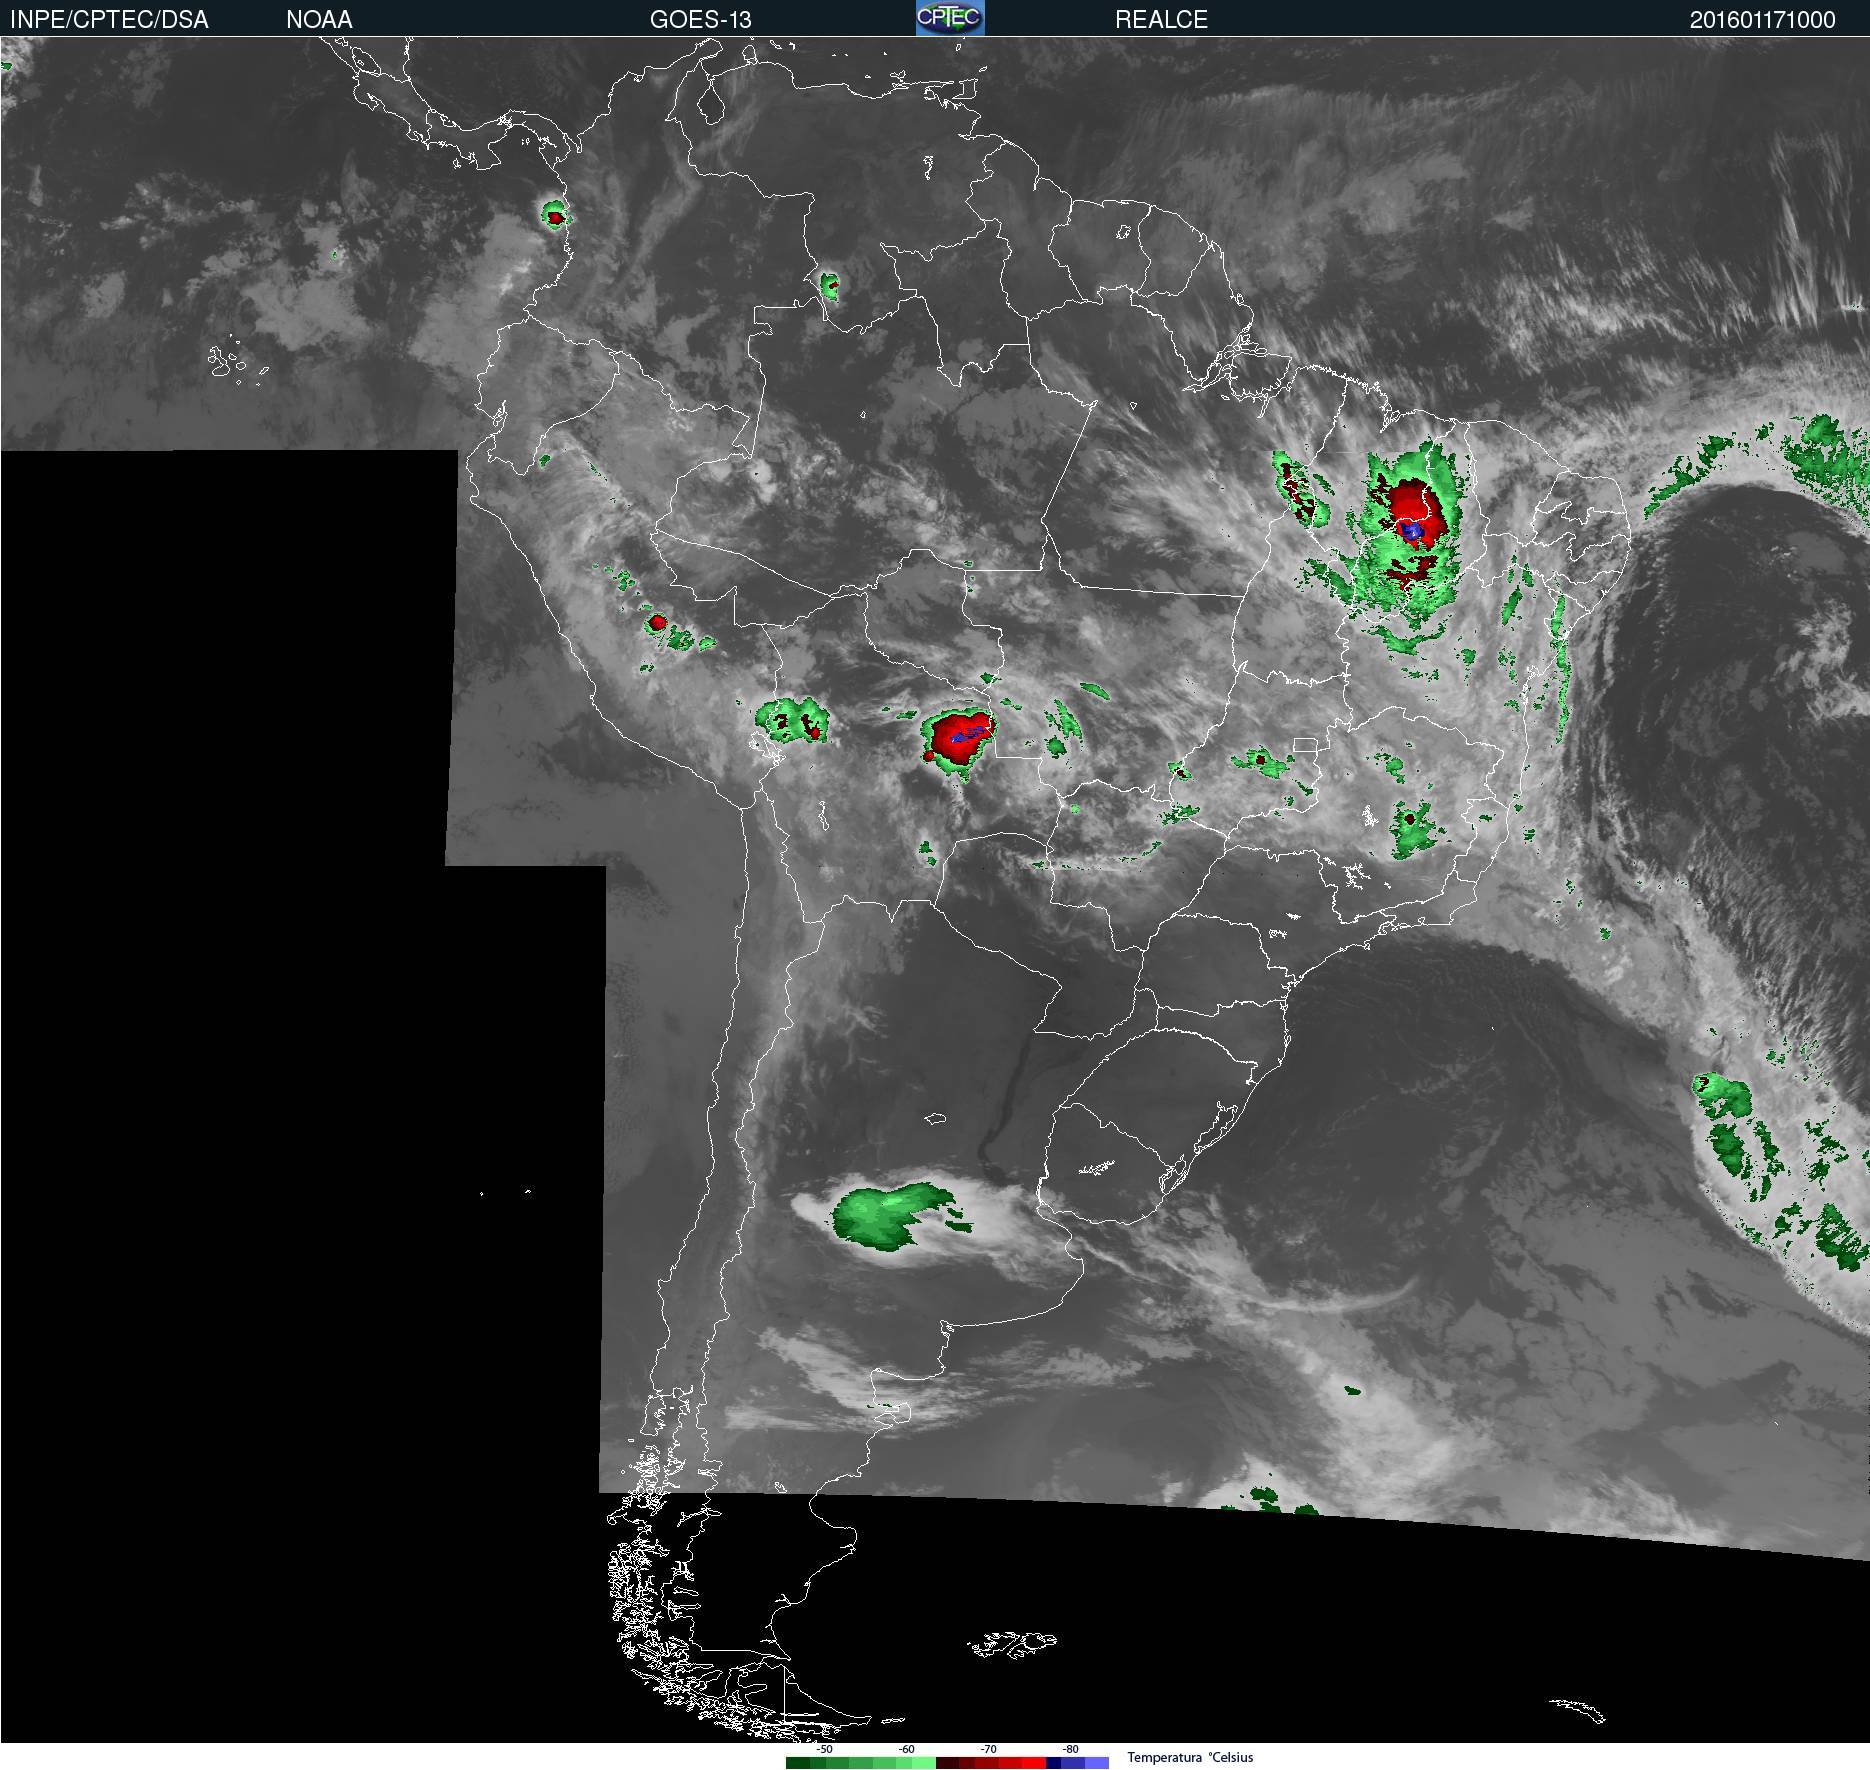1870x1770 pixels.
Task: Click the lightest green swatch on the color scale
Action: [924, 1763]
